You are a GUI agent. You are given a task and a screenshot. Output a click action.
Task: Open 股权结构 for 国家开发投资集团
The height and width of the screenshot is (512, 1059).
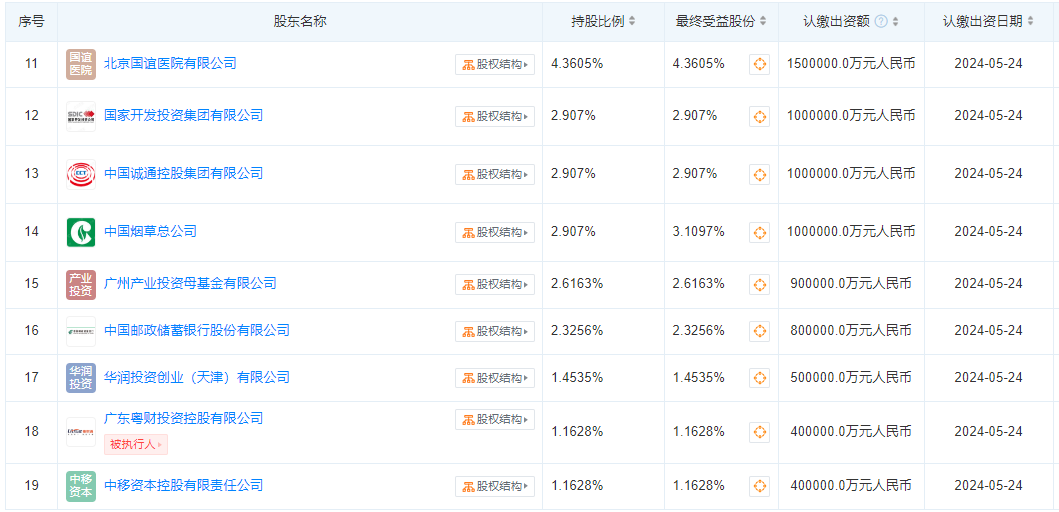tap(495, 116)
